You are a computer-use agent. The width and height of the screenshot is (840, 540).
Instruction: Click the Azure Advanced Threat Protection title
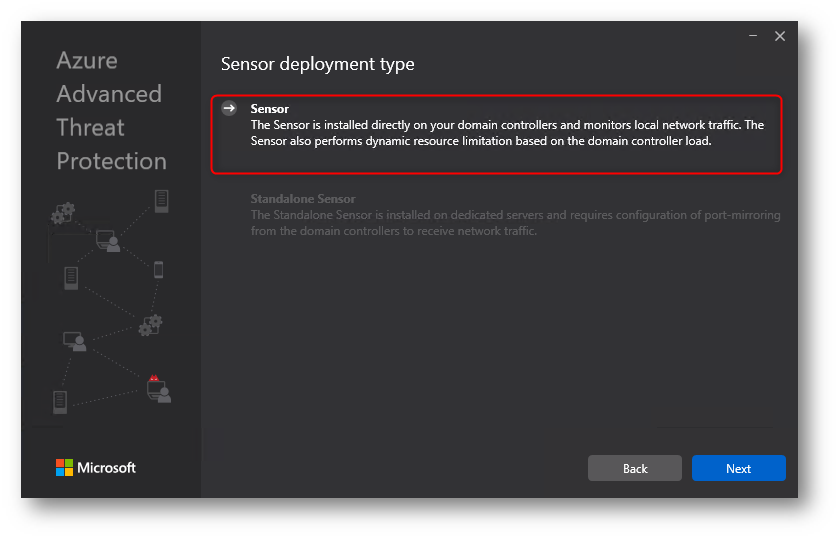point(111,110)
